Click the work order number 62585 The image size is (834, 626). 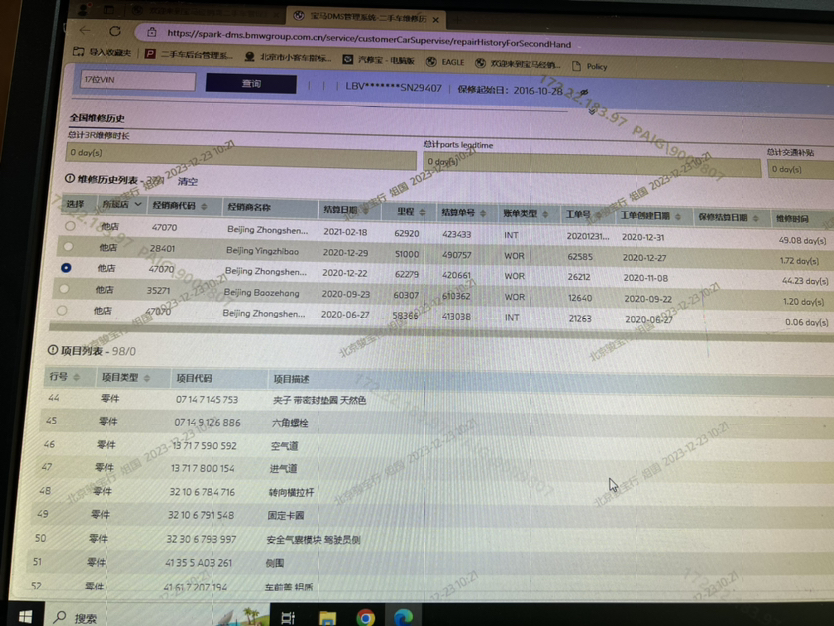pos(580,256)
